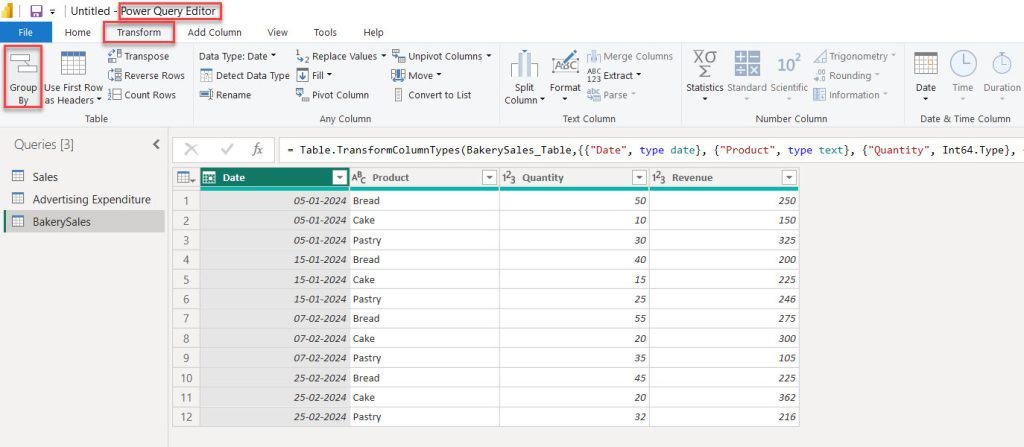Click the Scientific 10² icon
This screenshot has height=447, width=1024.
pyautogui.click(x=789, y=64)
